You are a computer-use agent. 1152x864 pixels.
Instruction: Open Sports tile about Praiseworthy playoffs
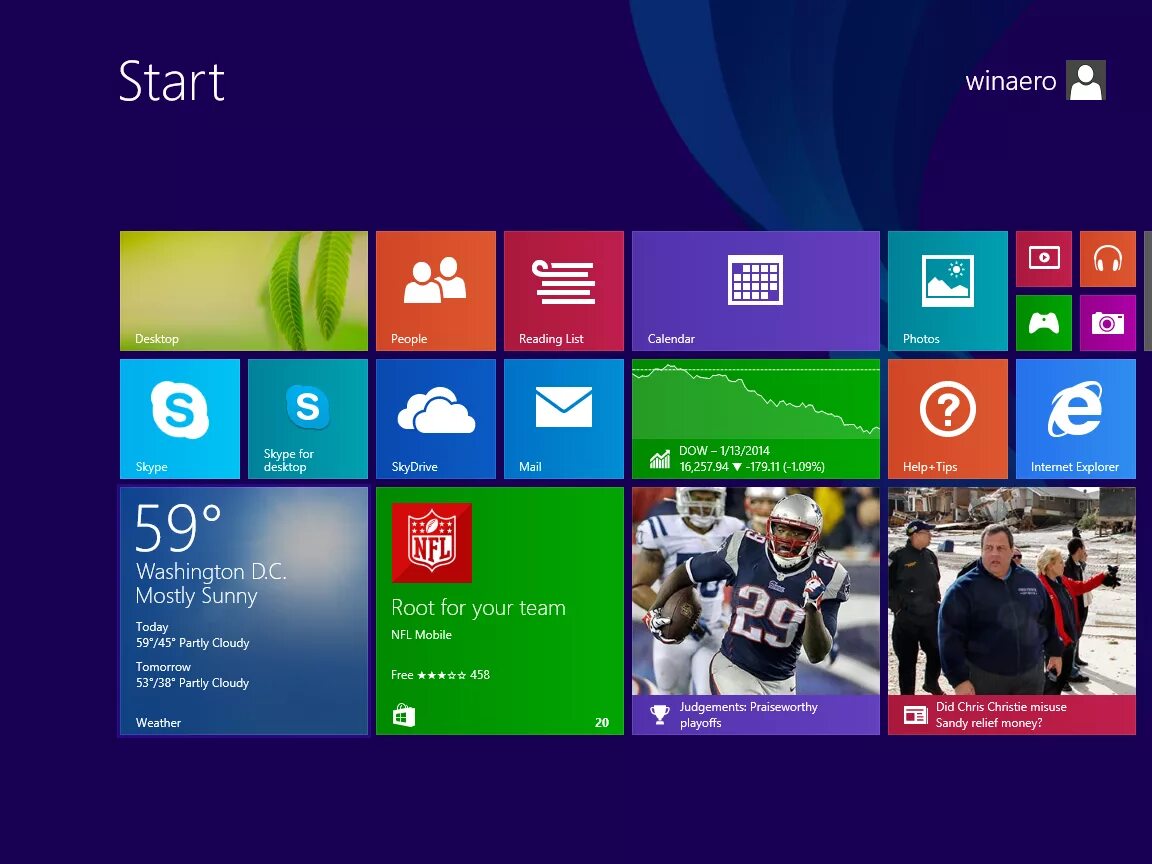click(x=755, y=611)
